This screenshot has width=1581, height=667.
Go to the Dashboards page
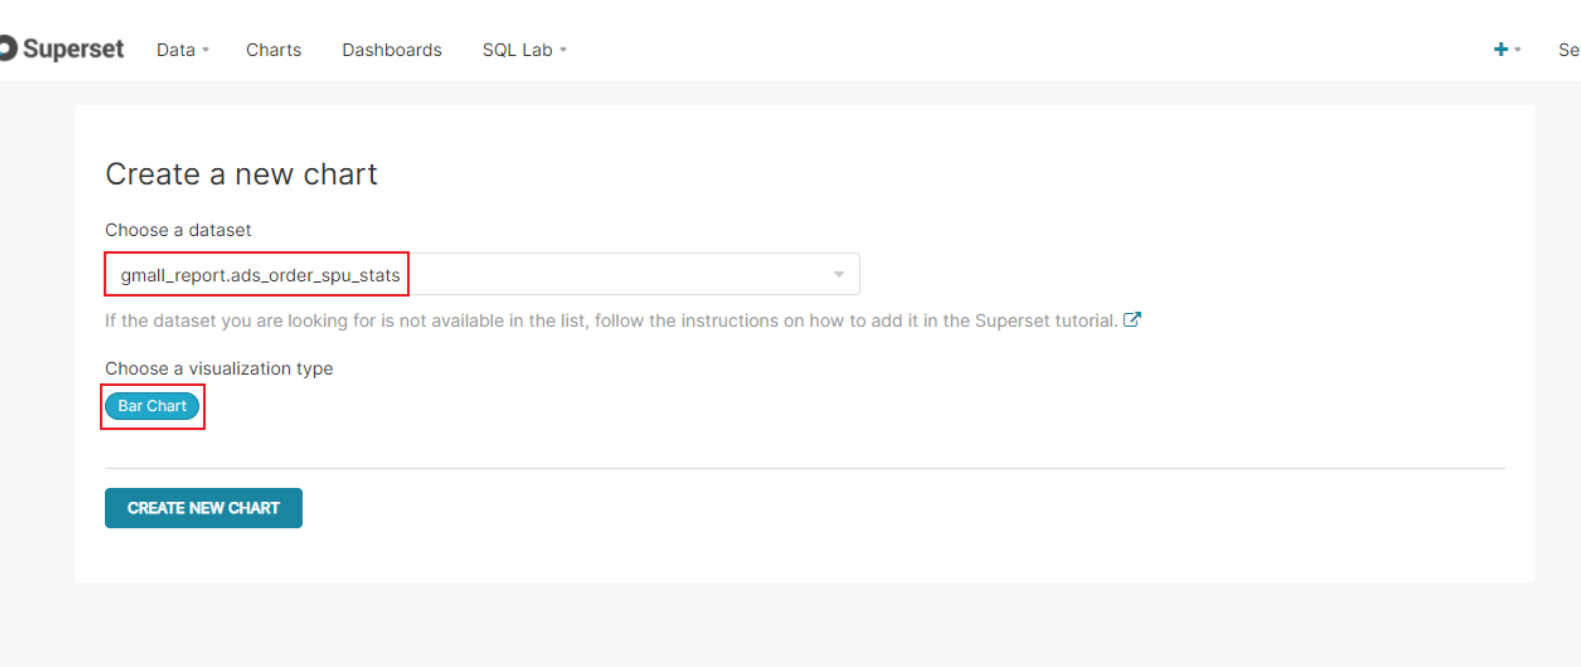(392, 50)
